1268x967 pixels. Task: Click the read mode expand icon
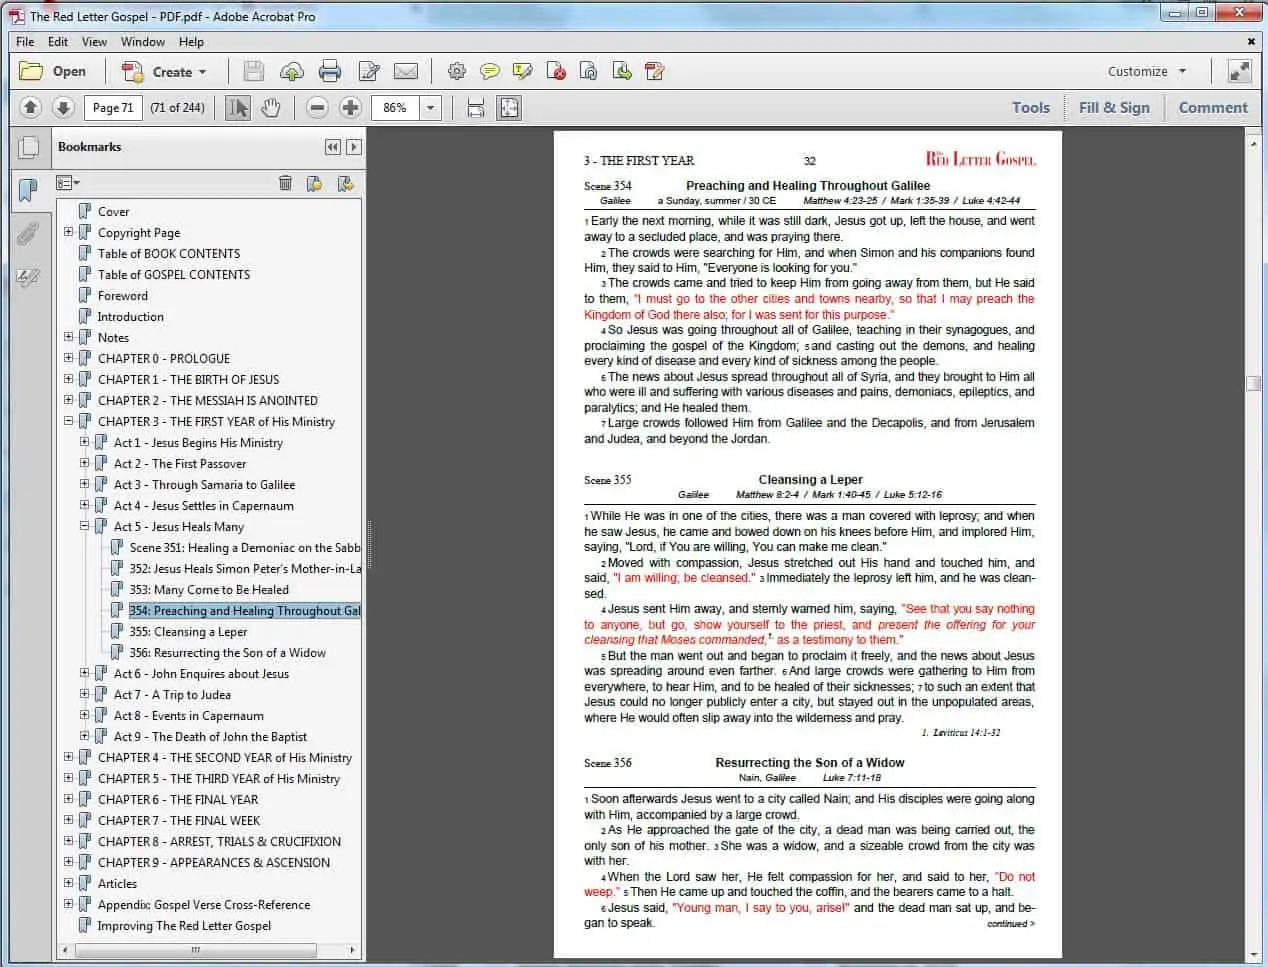1240,71
